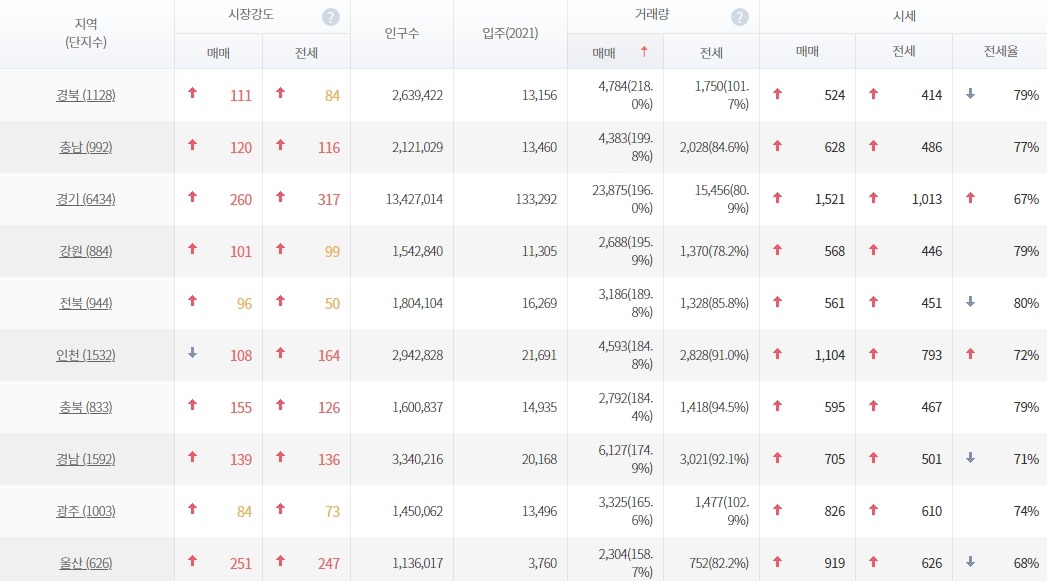Open 인천 (1532) region link
The height and width of the screenshot is (581, 1047).
[x=85, y=356]
